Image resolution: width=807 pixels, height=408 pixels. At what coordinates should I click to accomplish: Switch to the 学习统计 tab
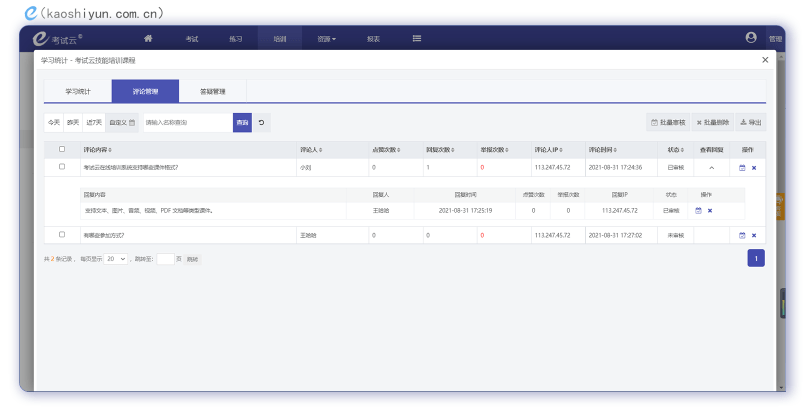pos(78,91)
